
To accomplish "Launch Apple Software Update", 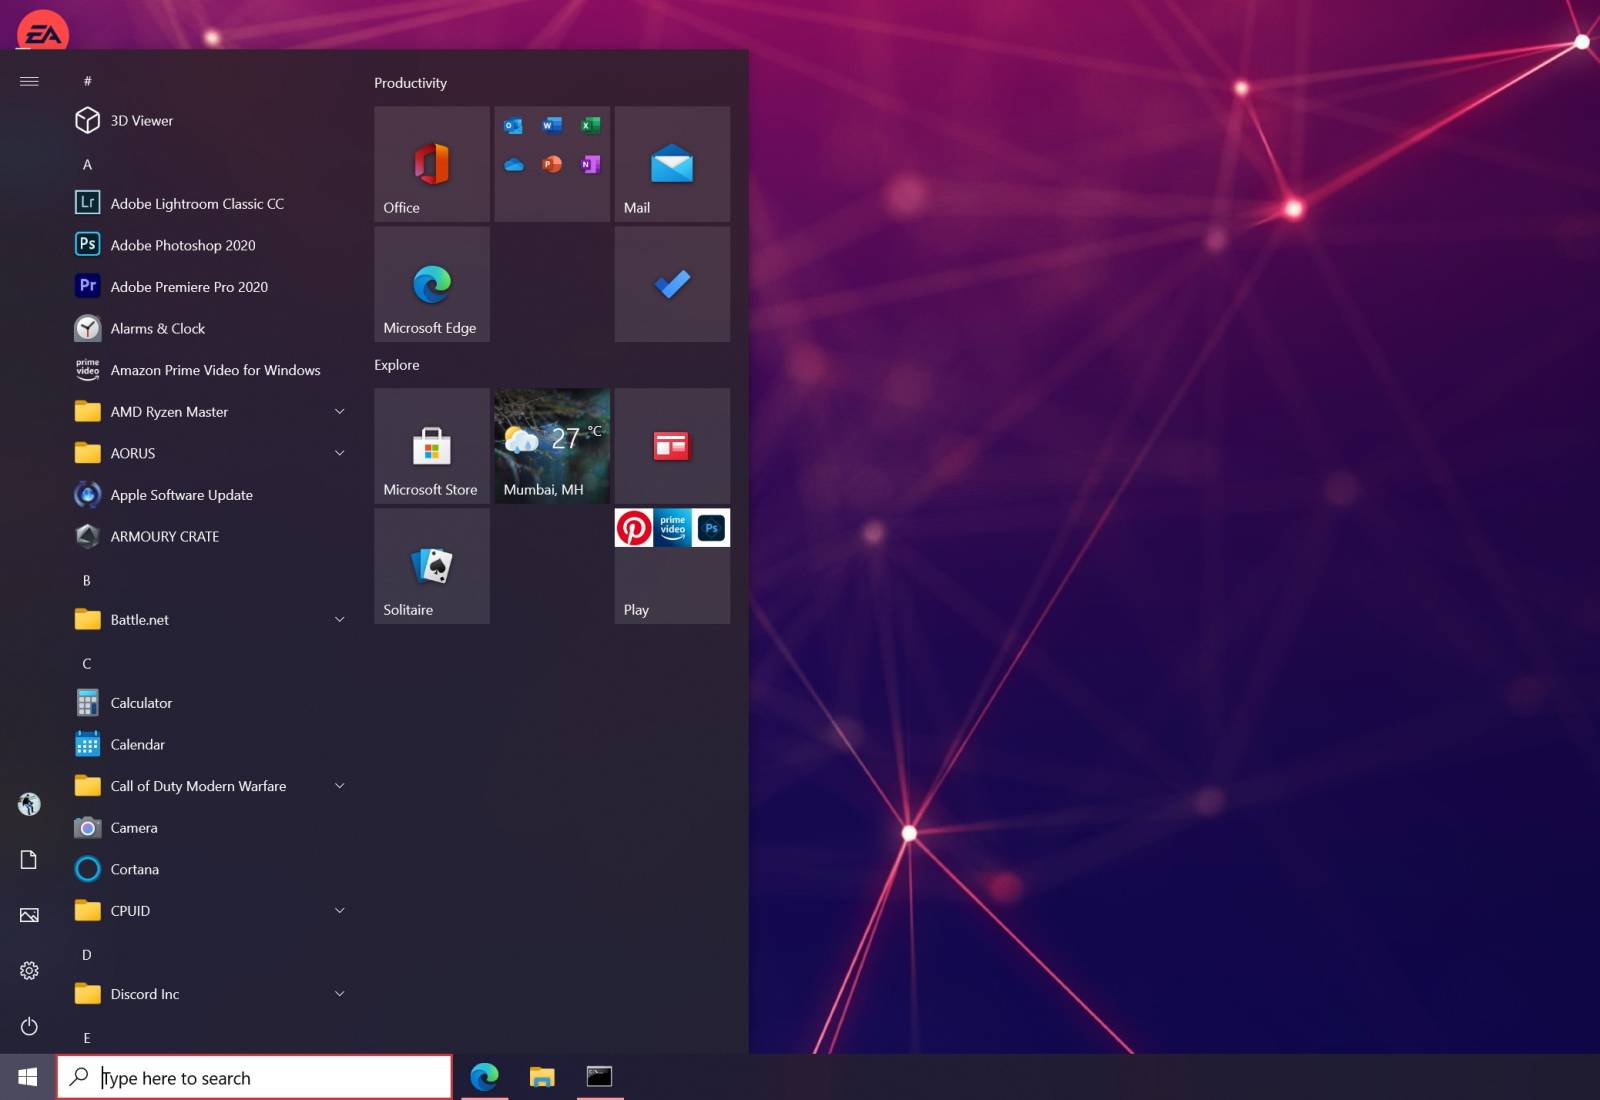I will (210, 495).
